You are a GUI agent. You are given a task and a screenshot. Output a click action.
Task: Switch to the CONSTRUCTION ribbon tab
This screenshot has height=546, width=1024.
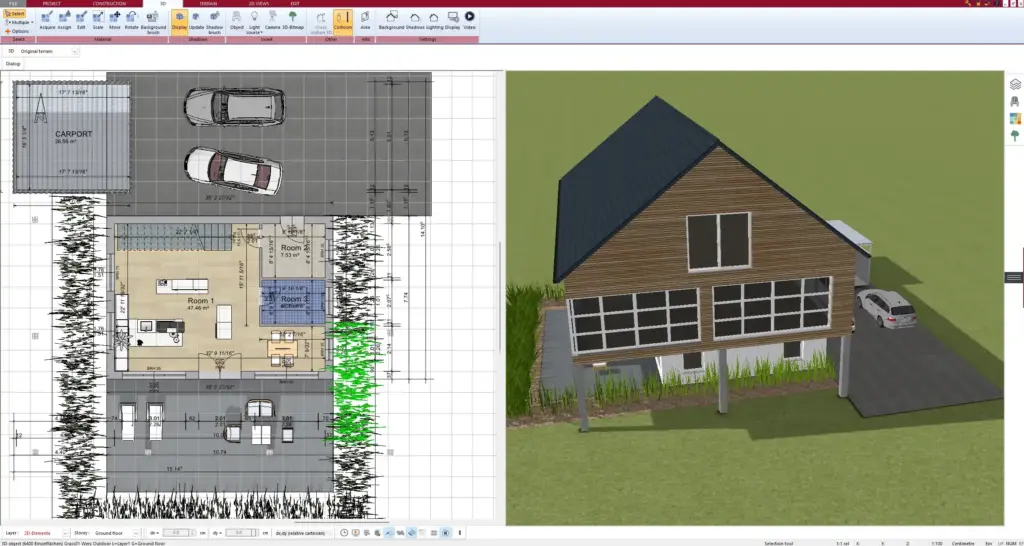tap(109, 3)
